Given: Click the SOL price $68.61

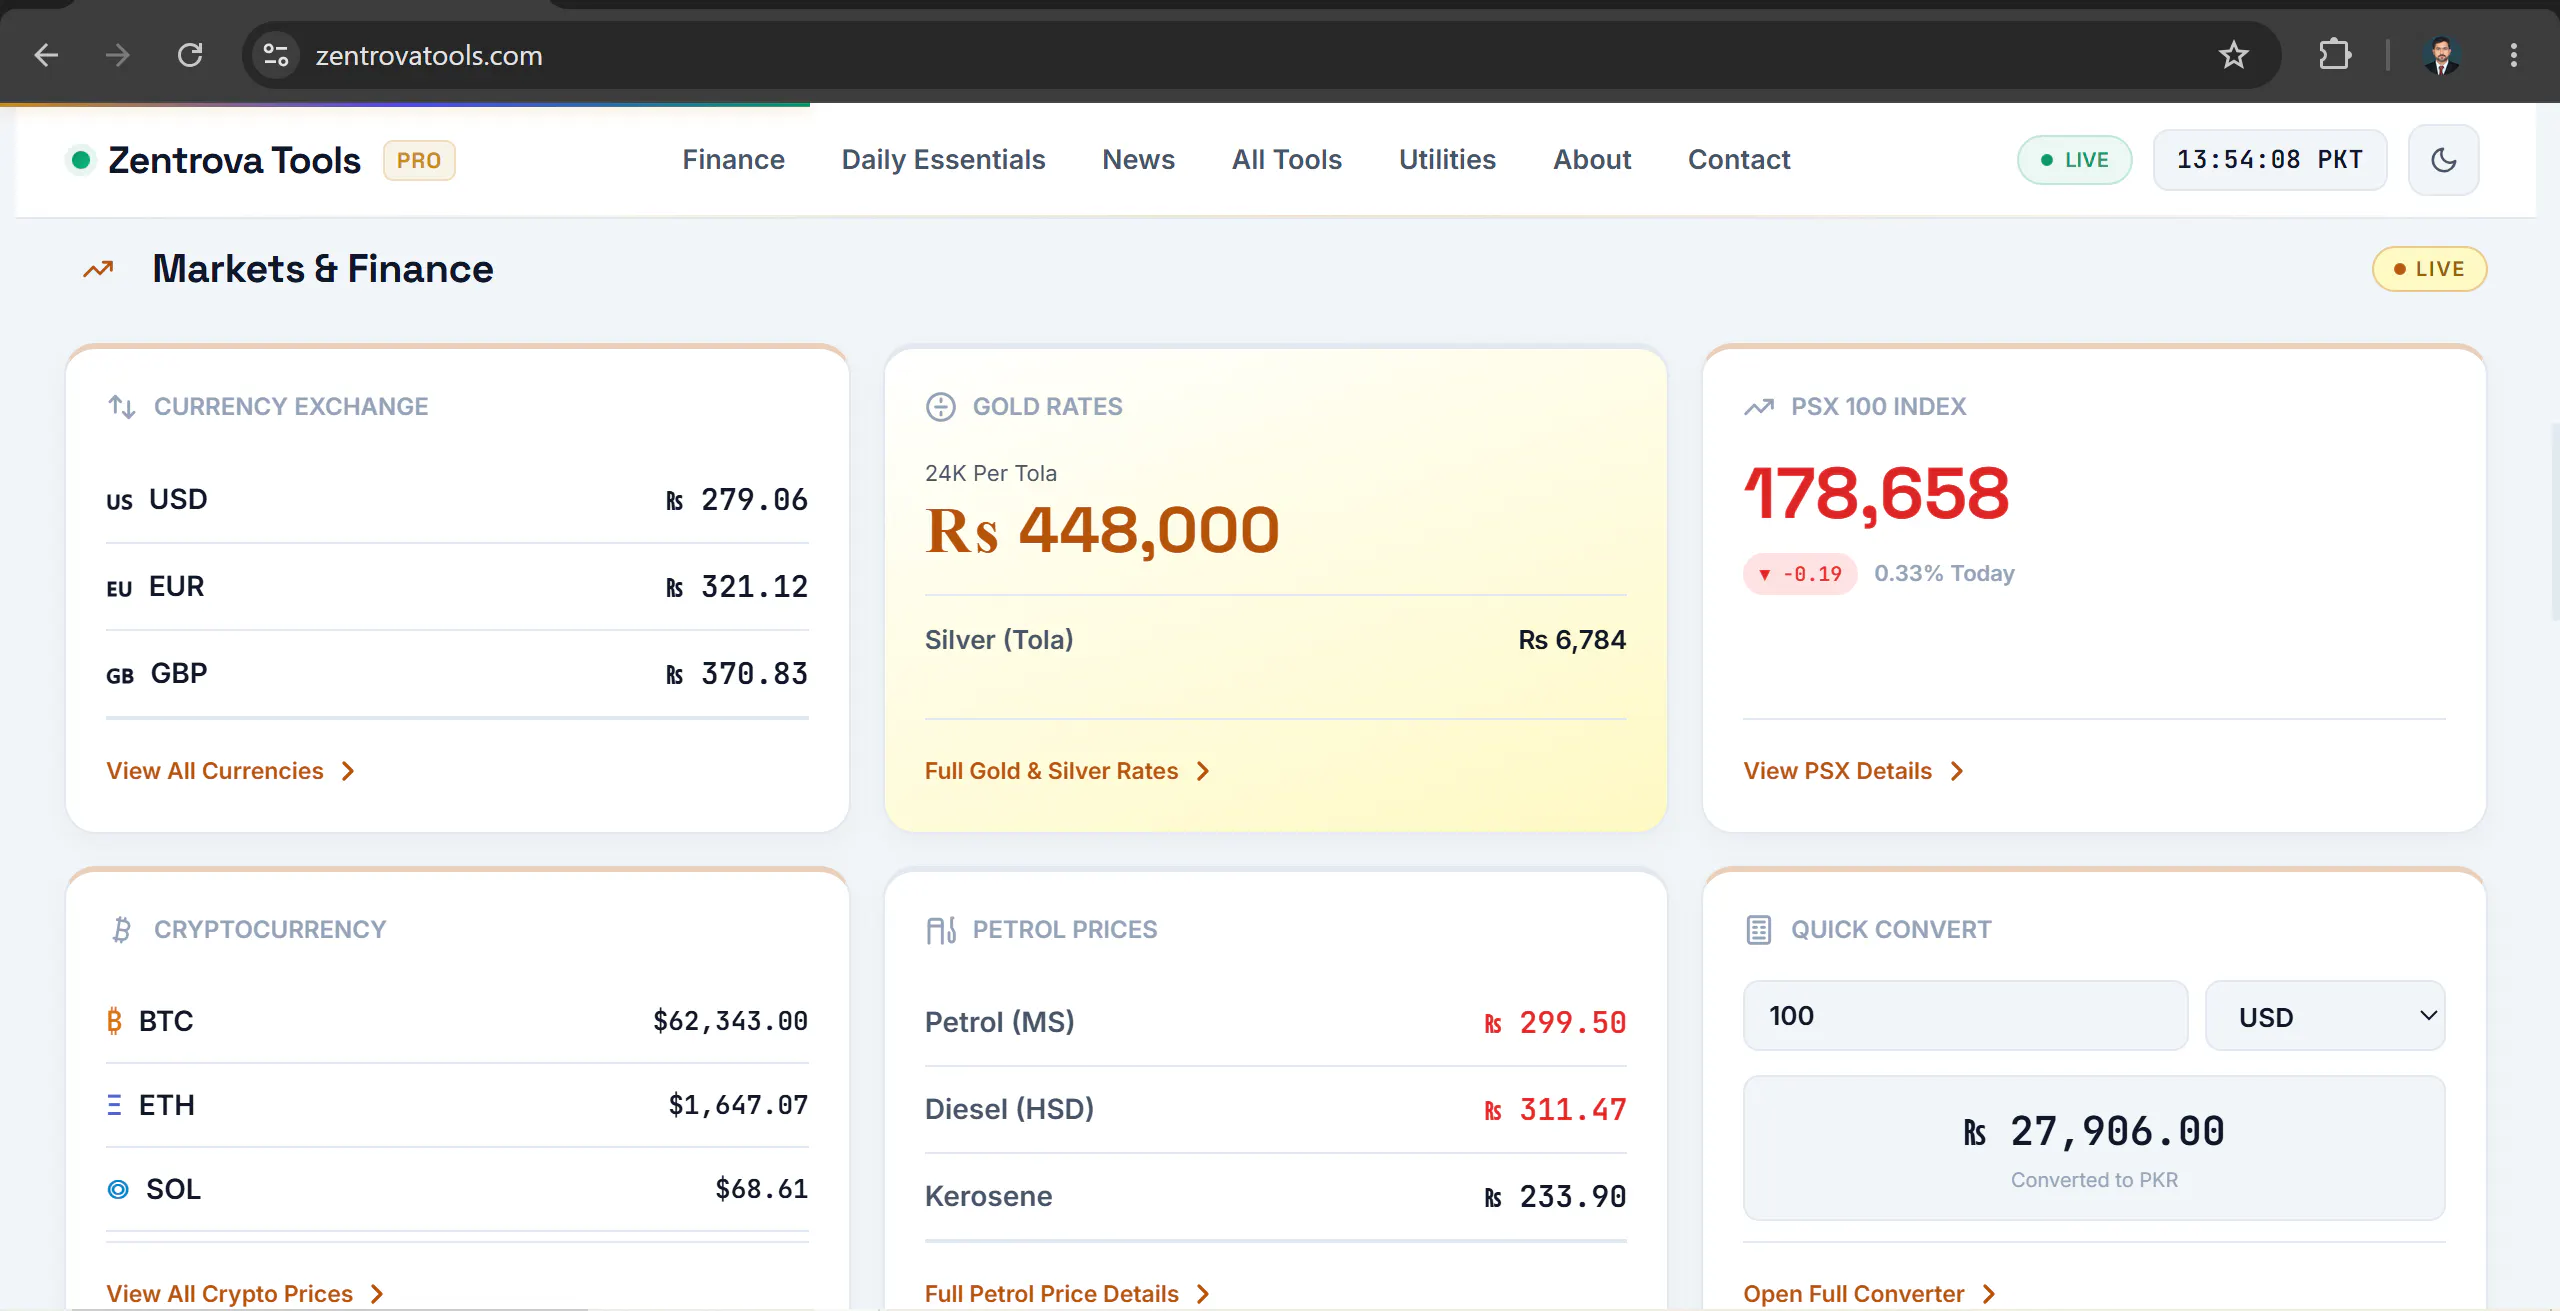Looking at the screenshot, I should click(761, 1189).
